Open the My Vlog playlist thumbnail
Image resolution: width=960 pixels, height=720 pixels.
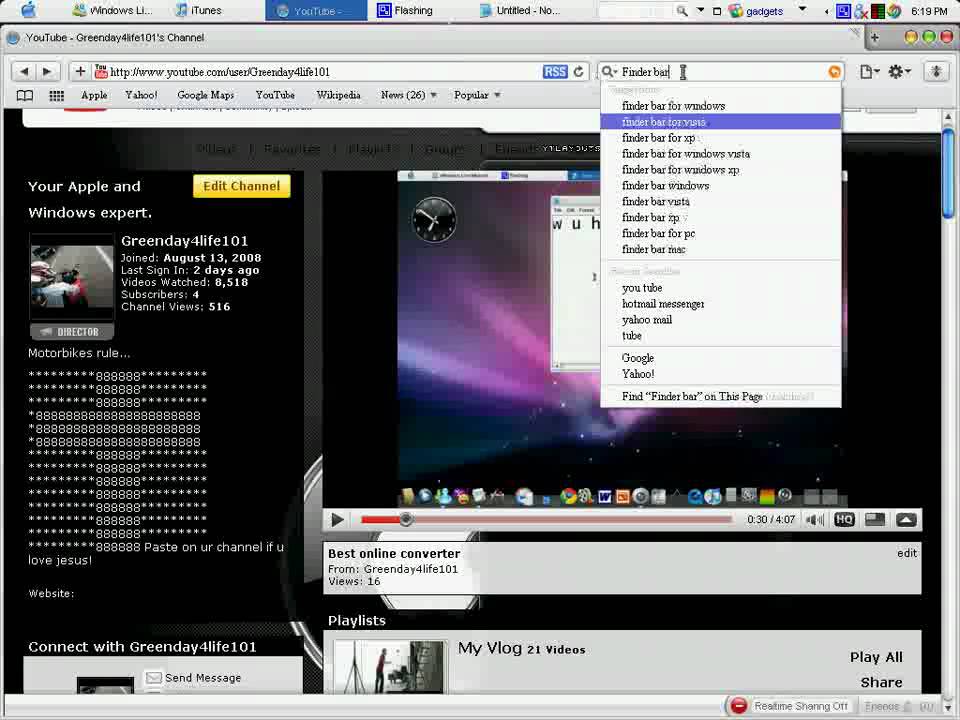(391, 667)
